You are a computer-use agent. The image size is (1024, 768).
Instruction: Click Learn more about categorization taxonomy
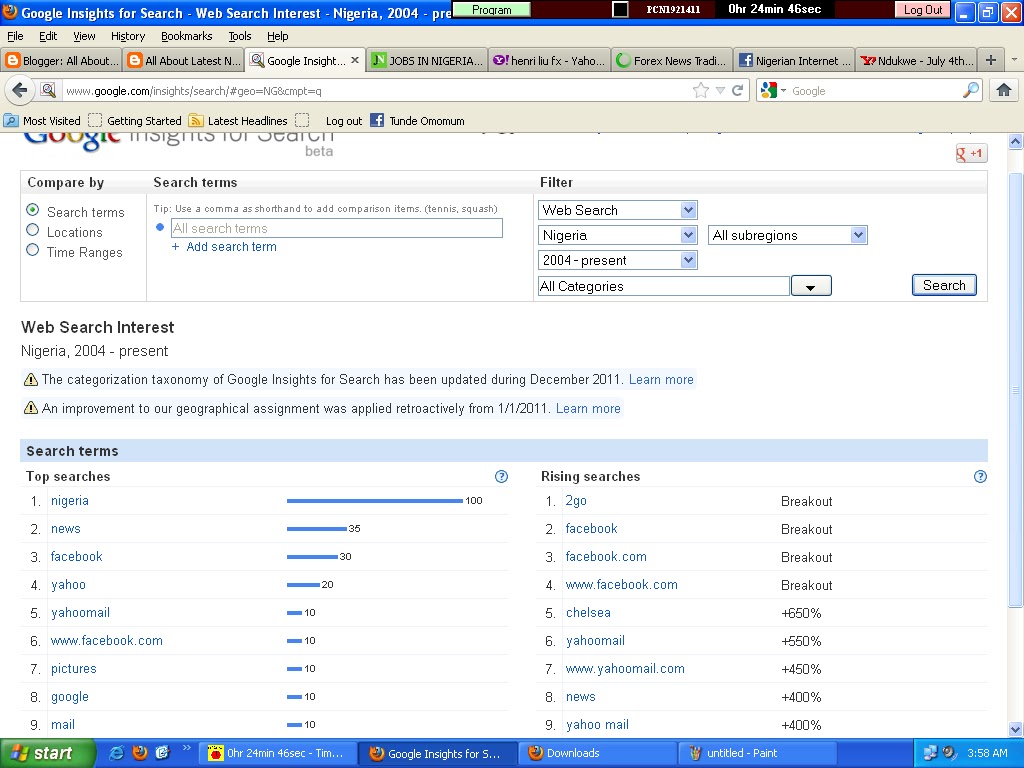tap(661, 379)
